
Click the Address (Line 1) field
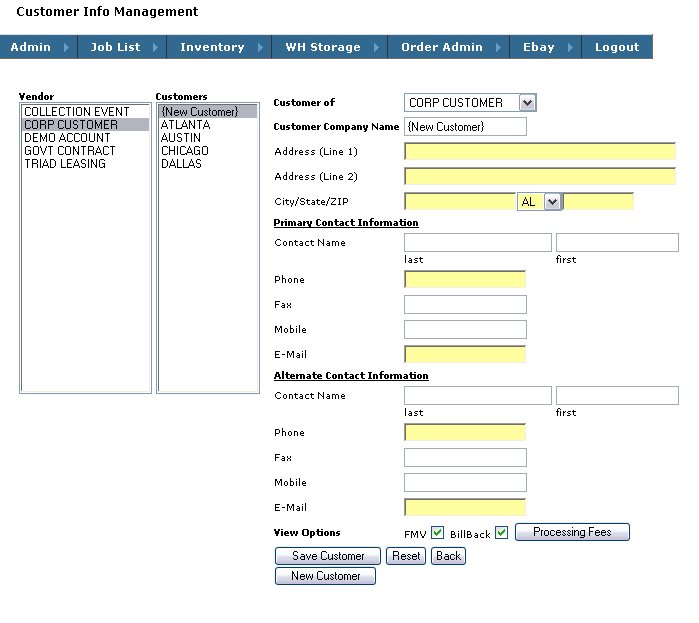(540, 152)
